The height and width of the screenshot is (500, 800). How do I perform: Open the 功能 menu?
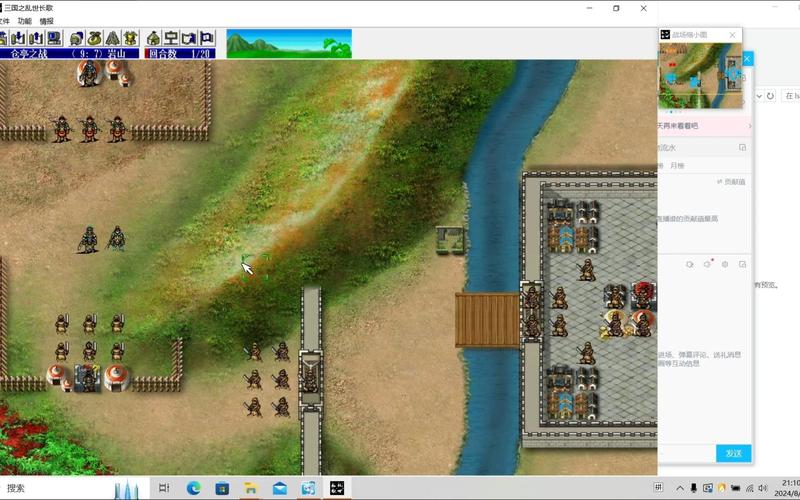[x=24, y=21]
